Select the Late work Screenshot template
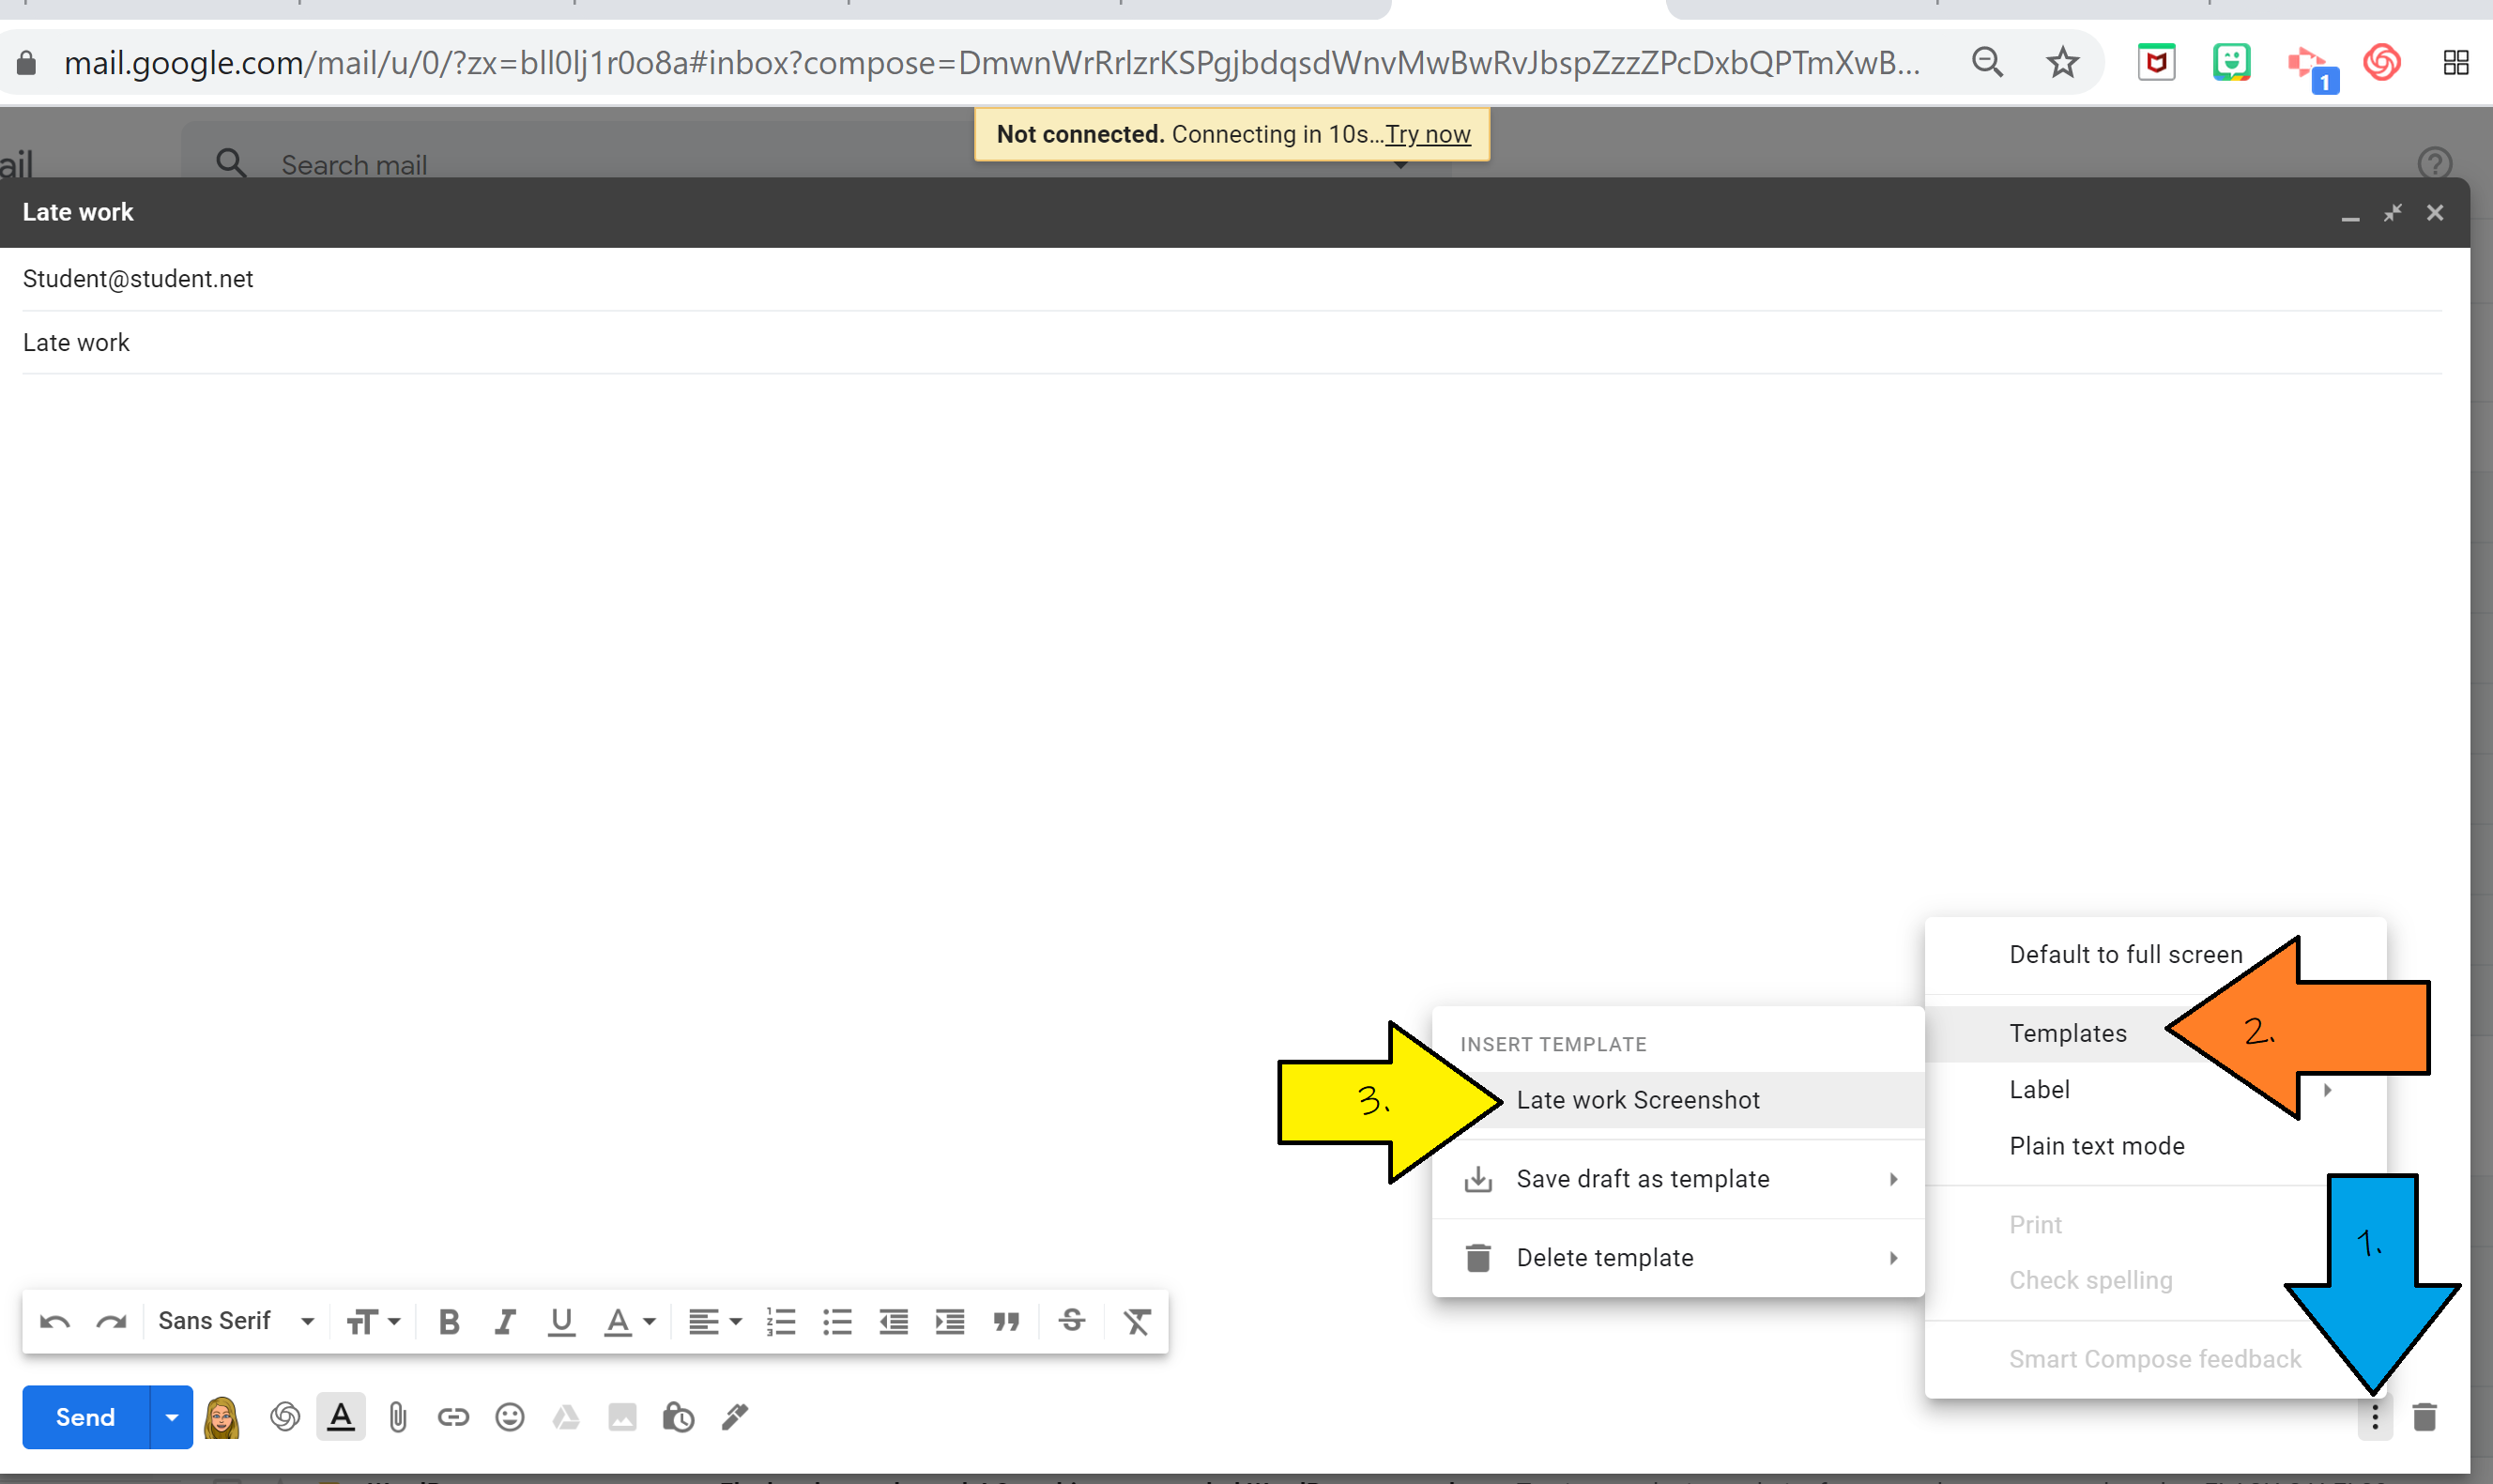Screen dimensions: 2493x1484 [1637, 1100]
